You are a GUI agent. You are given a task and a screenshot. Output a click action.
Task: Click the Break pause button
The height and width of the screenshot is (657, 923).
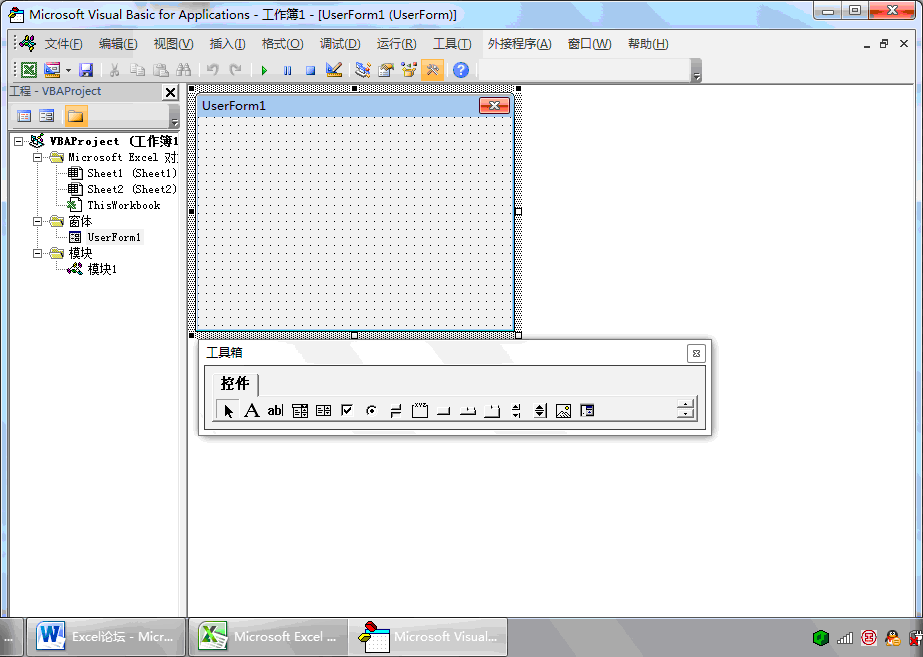(x=287, y=71)
